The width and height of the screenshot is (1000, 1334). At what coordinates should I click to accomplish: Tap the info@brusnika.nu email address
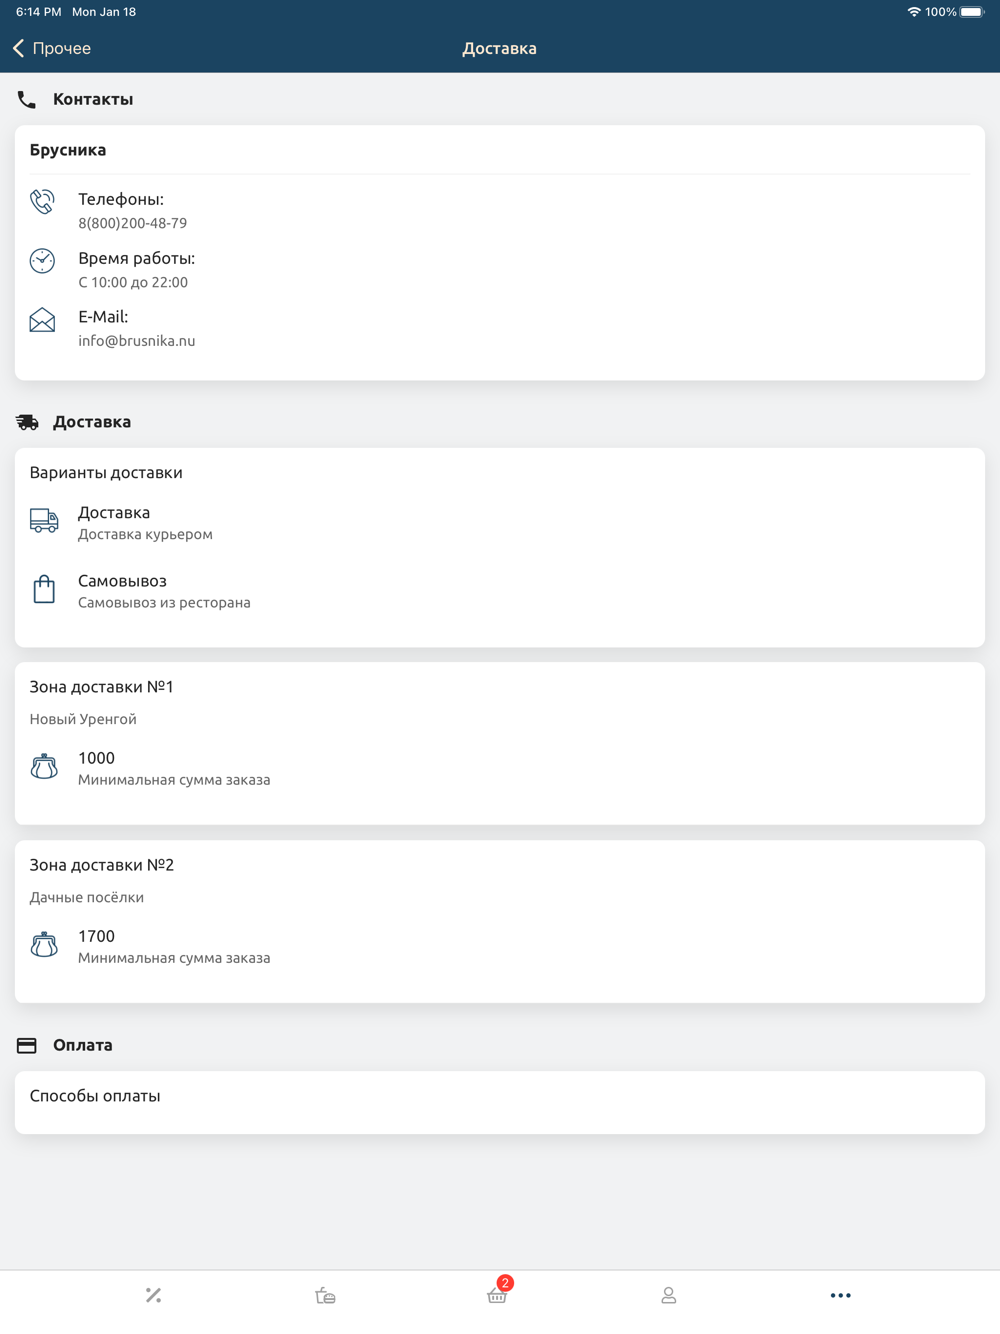[137, 341]
